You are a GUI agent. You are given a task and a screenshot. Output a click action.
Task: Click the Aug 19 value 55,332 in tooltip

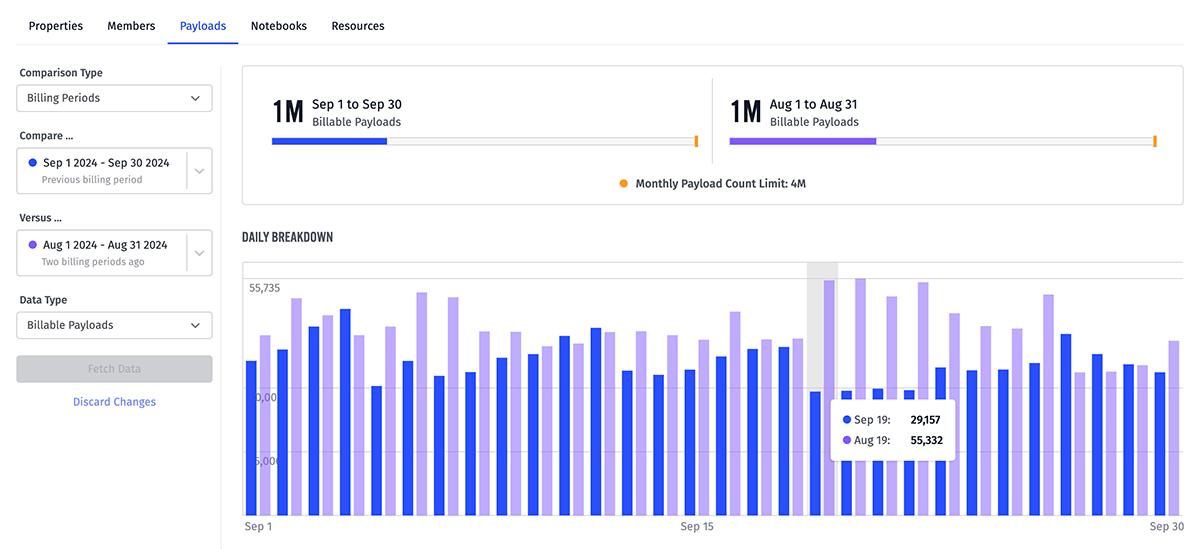(x=926, y=440)
